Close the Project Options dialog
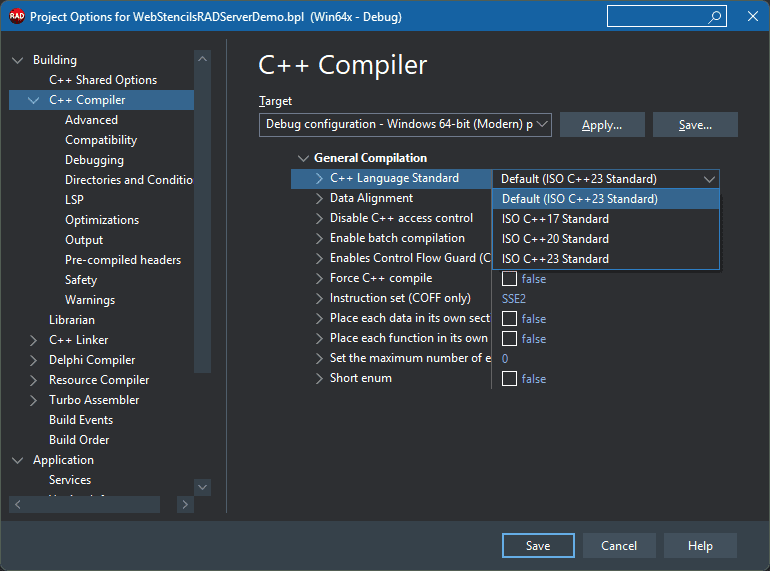This screenshot has height=571, width=770. 753,16
